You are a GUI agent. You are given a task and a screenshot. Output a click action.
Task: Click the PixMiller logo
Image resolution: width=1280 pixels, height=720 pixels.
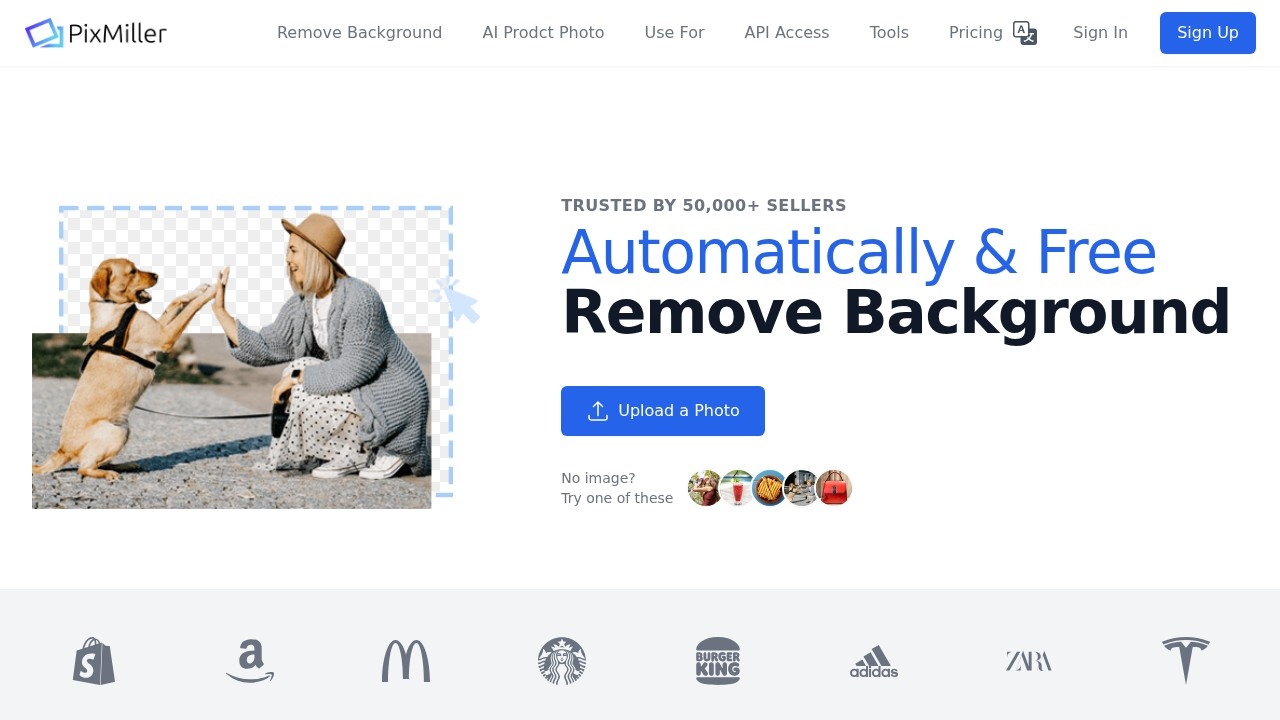pyautogui.click(x=96, y=33)
